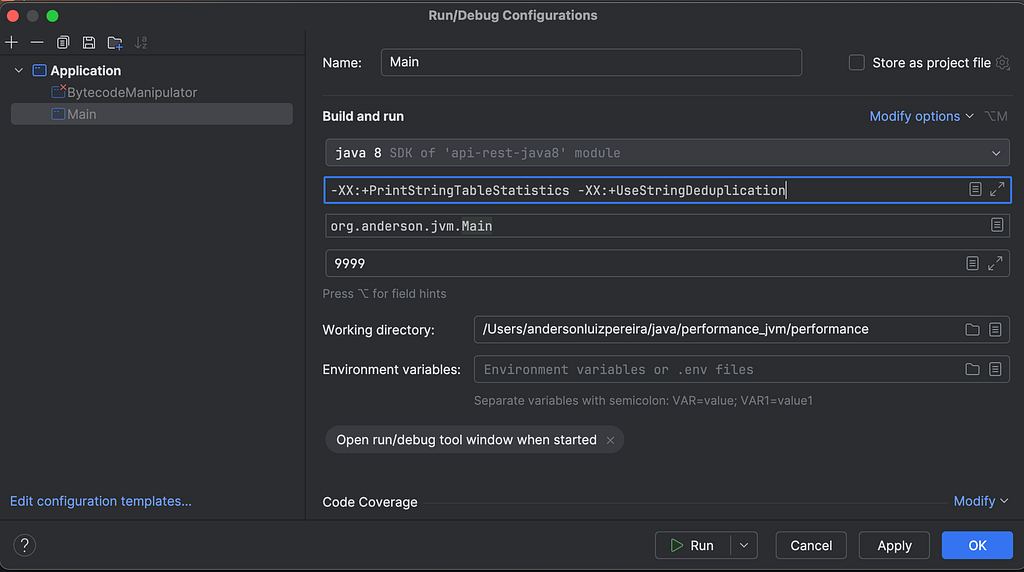Browse for working directory folder
Screen dimensions: 1024x572
point(972,330)
